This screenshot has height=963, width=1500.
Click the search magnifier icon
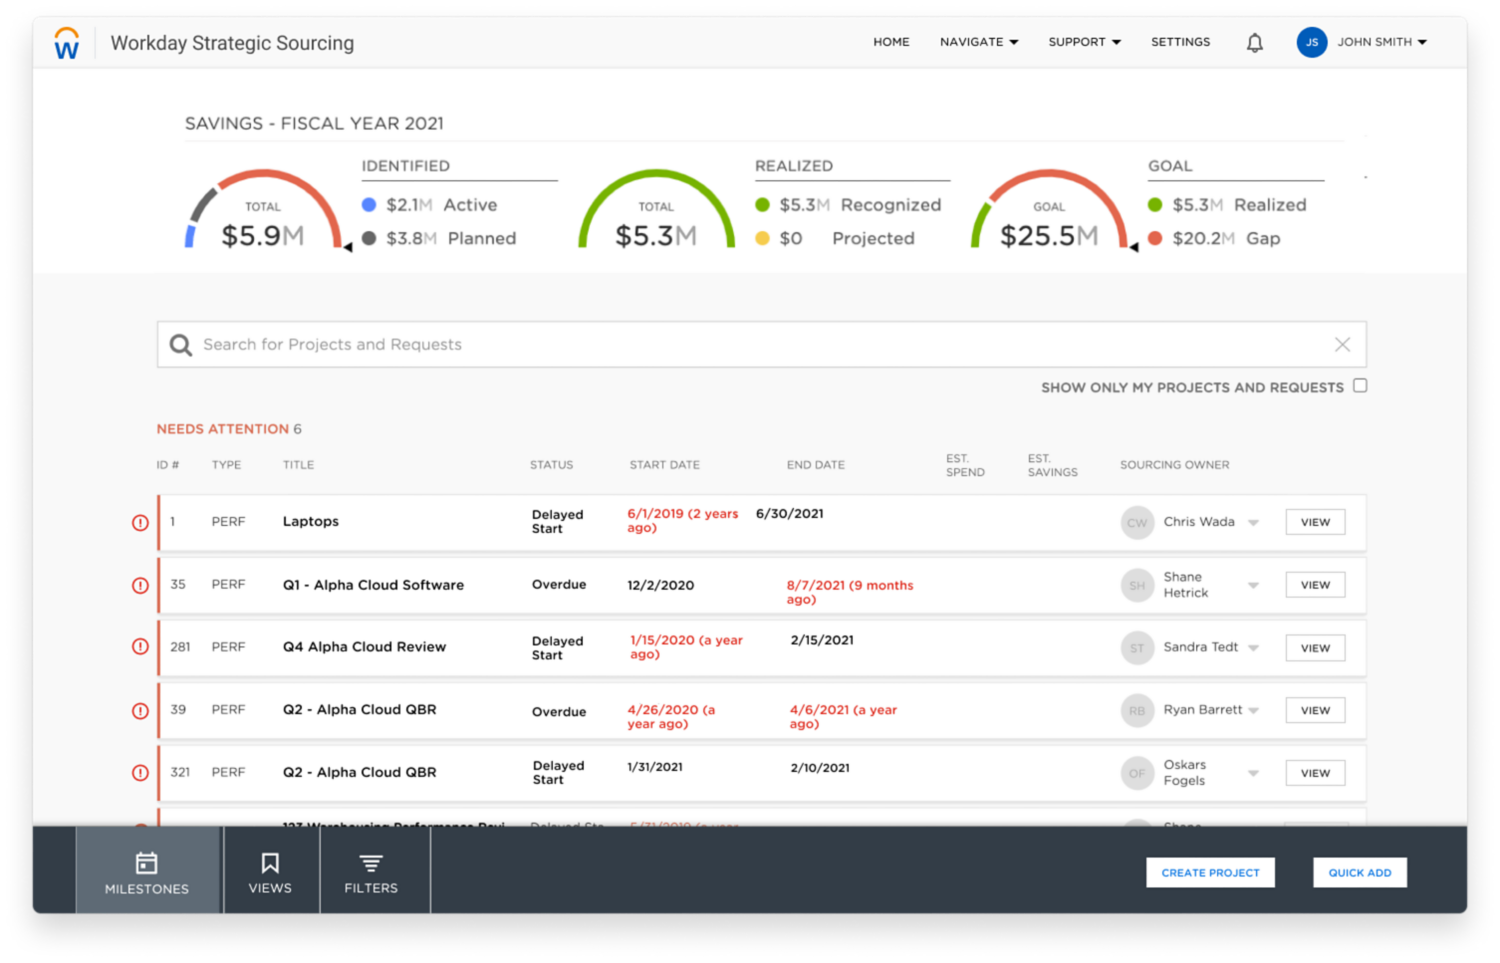[181, 344]
